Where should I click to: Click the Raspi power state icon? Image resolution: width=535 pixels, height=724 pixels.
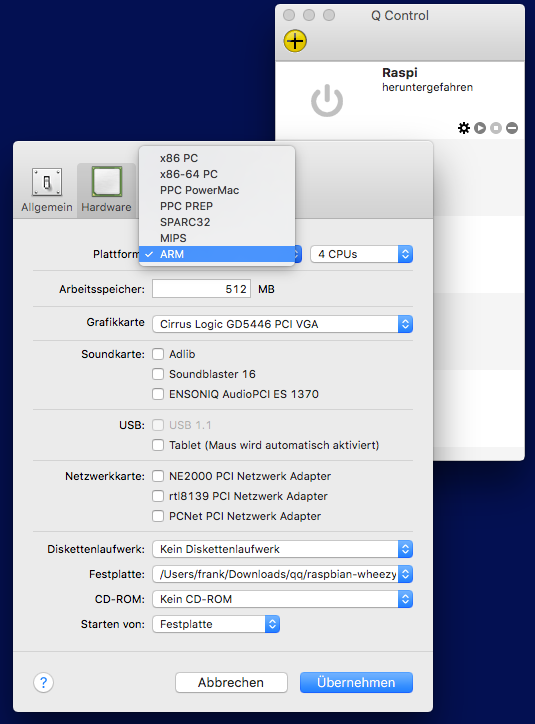click(x=327, y=100)
